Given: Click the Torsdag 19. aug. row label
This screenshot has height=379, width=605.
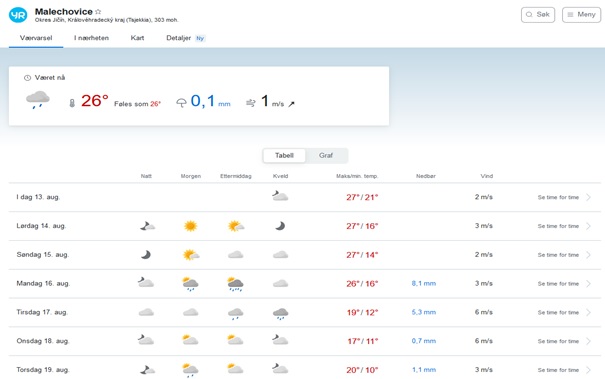Looking at the screenshot, I should pyautogui.click(x=43, y=370).
